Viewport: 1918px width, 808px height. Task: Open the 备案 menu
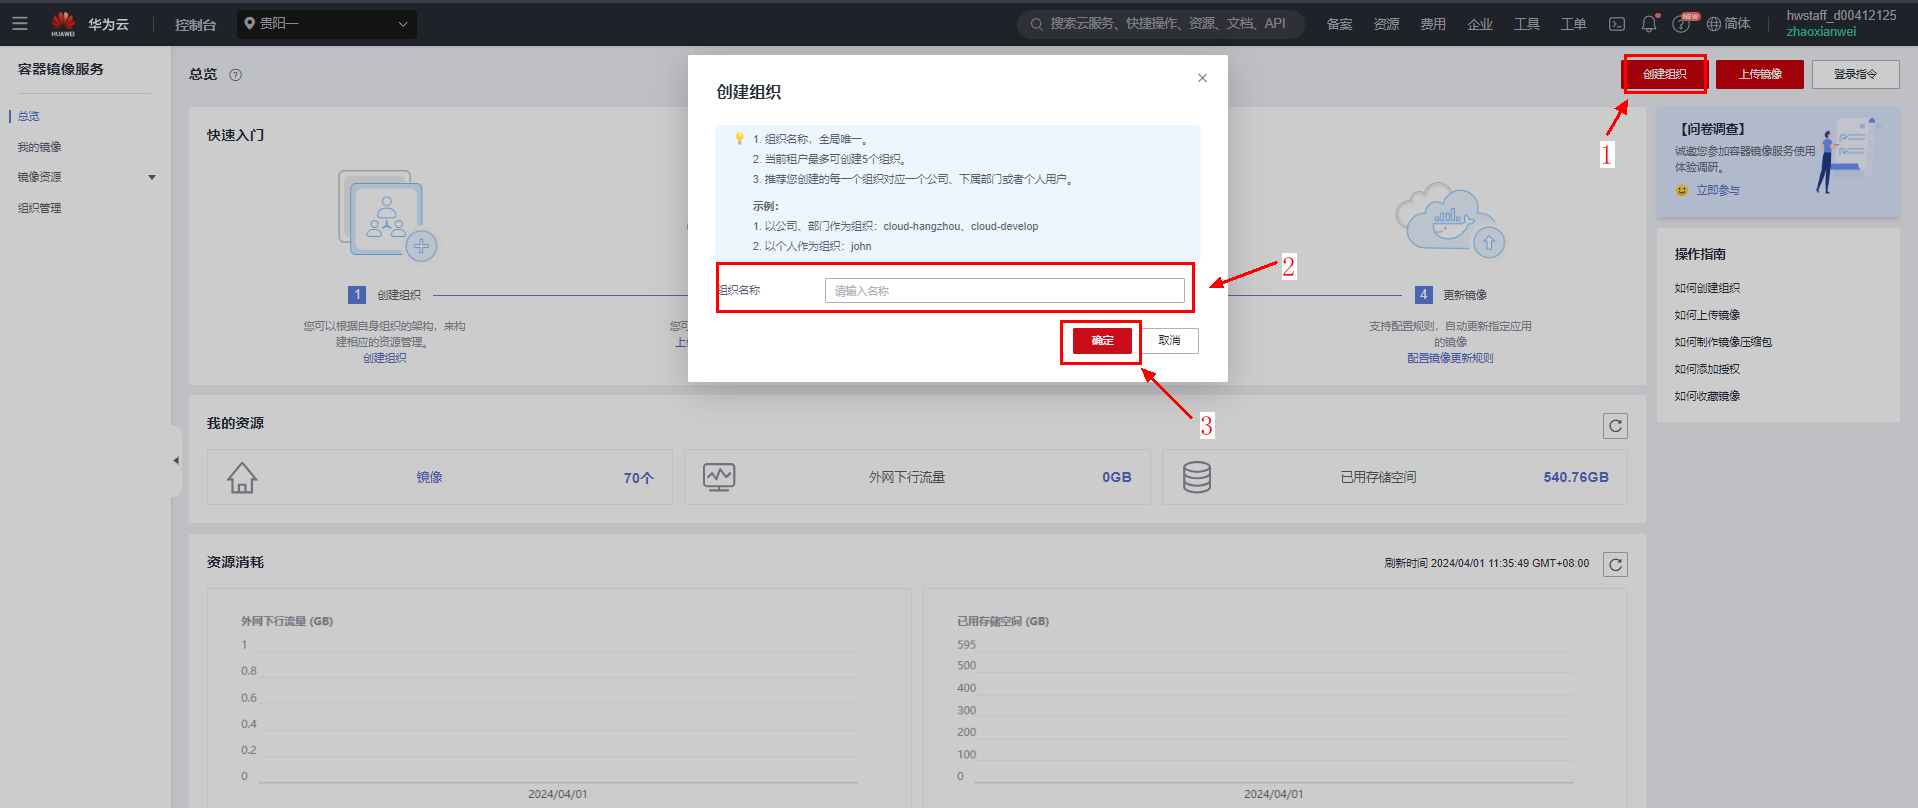click(x=1339, y=24)
